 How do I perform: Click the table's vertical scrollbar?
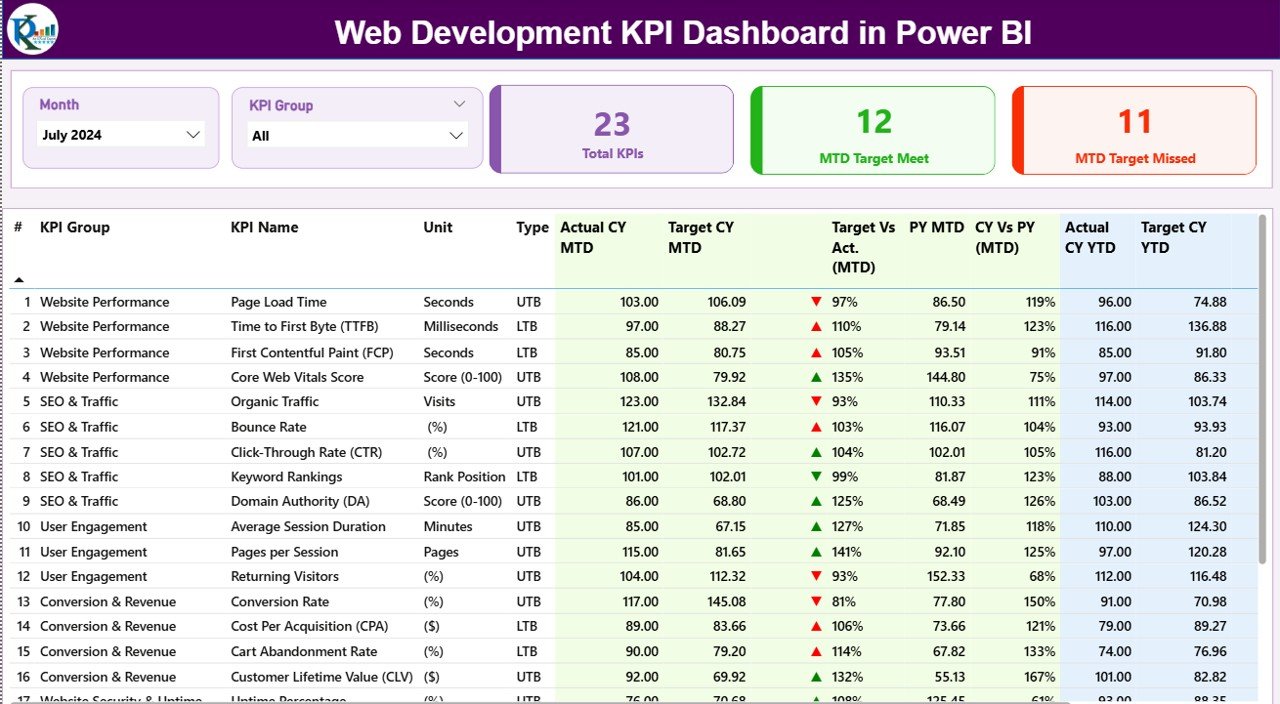click(1262, 390)
